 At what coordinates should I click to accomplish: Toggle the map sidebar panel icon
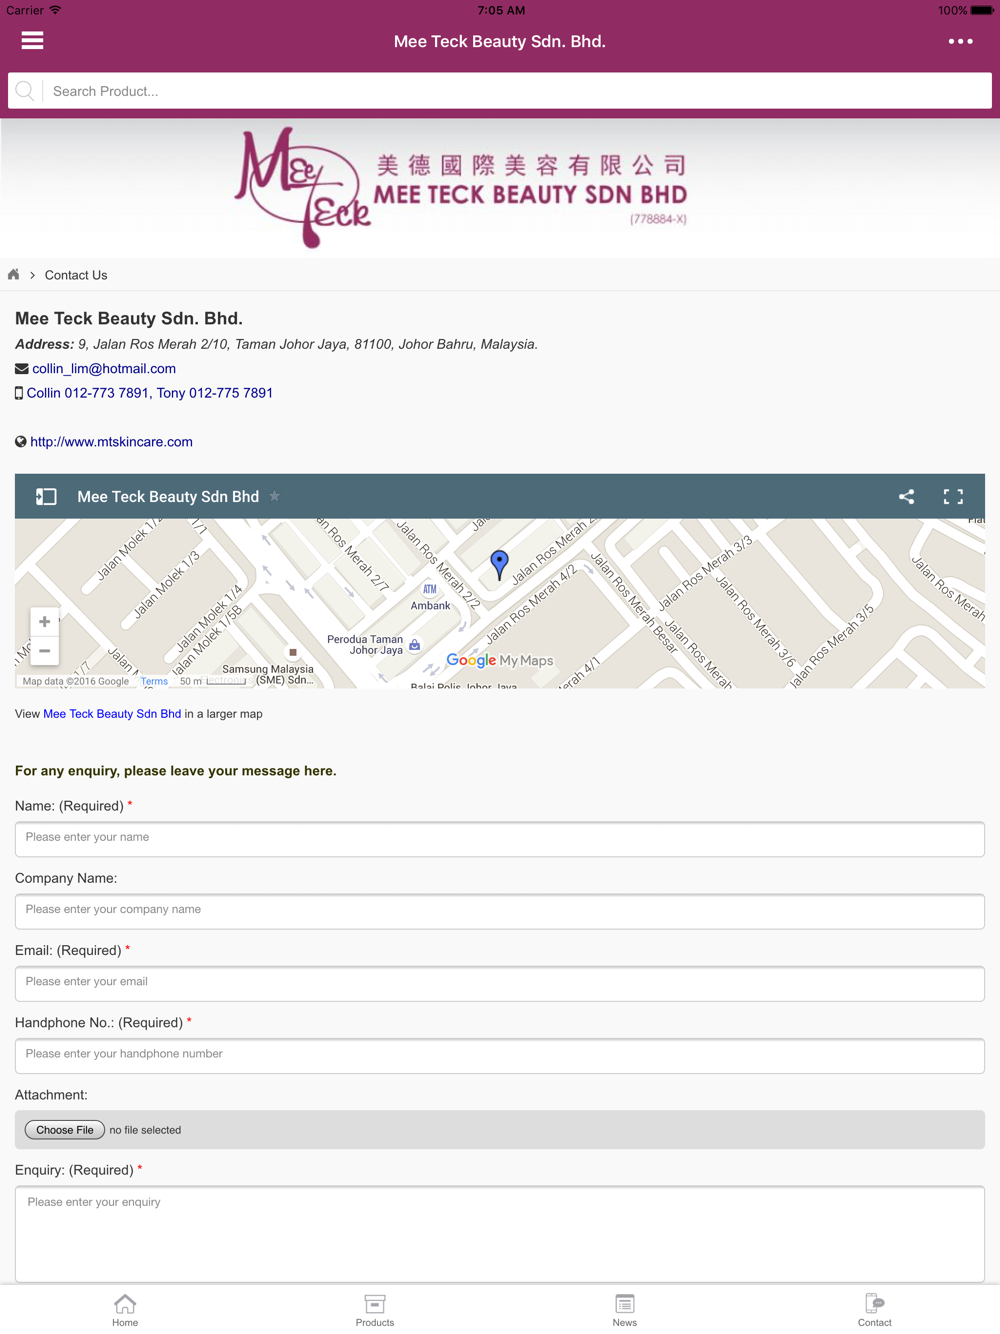click(46, 497)
